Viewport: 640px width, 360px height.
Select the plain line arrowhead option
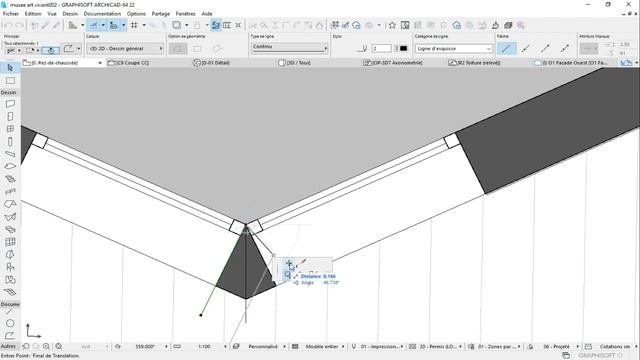click(x=506, y=49)
